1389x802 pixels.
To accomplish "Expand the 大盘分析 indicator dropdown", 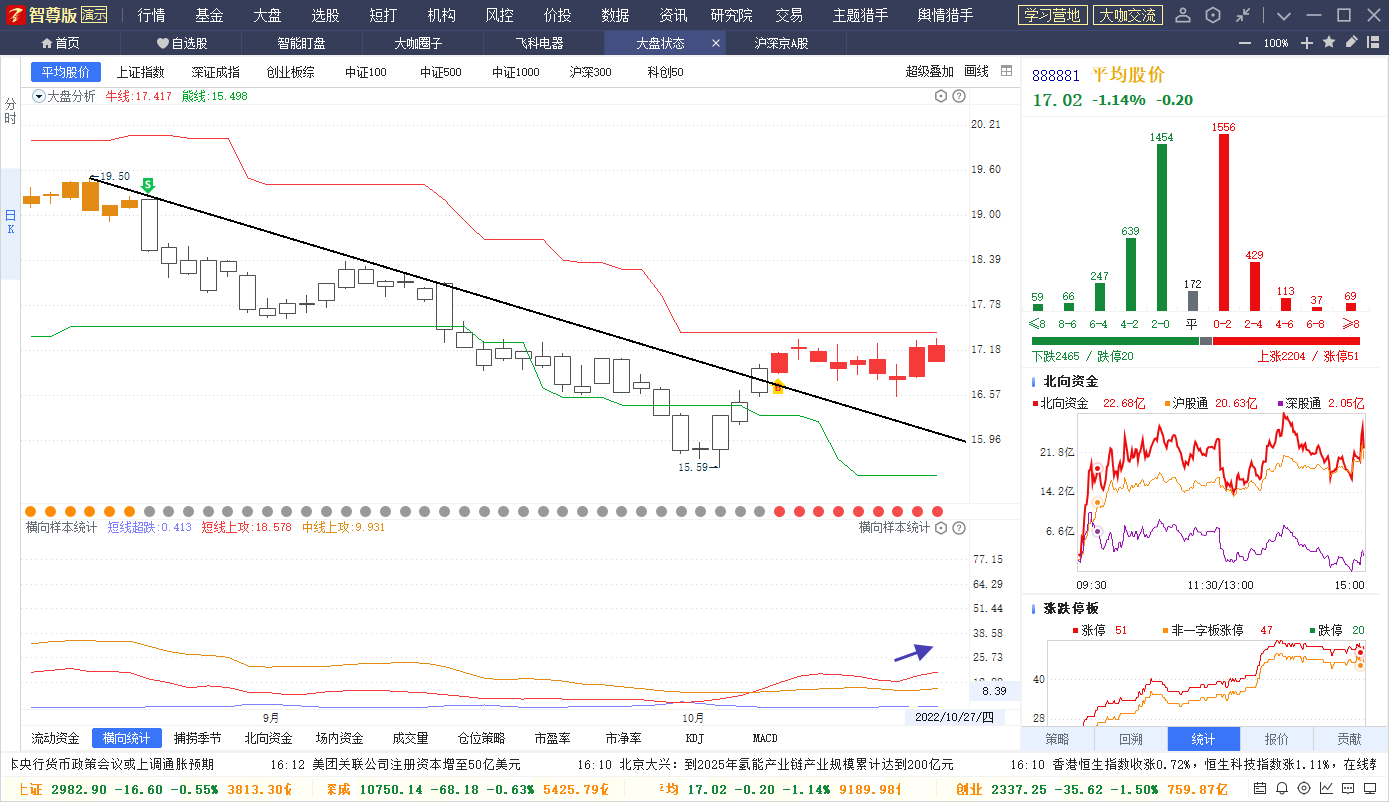I will tap(39, 96).
